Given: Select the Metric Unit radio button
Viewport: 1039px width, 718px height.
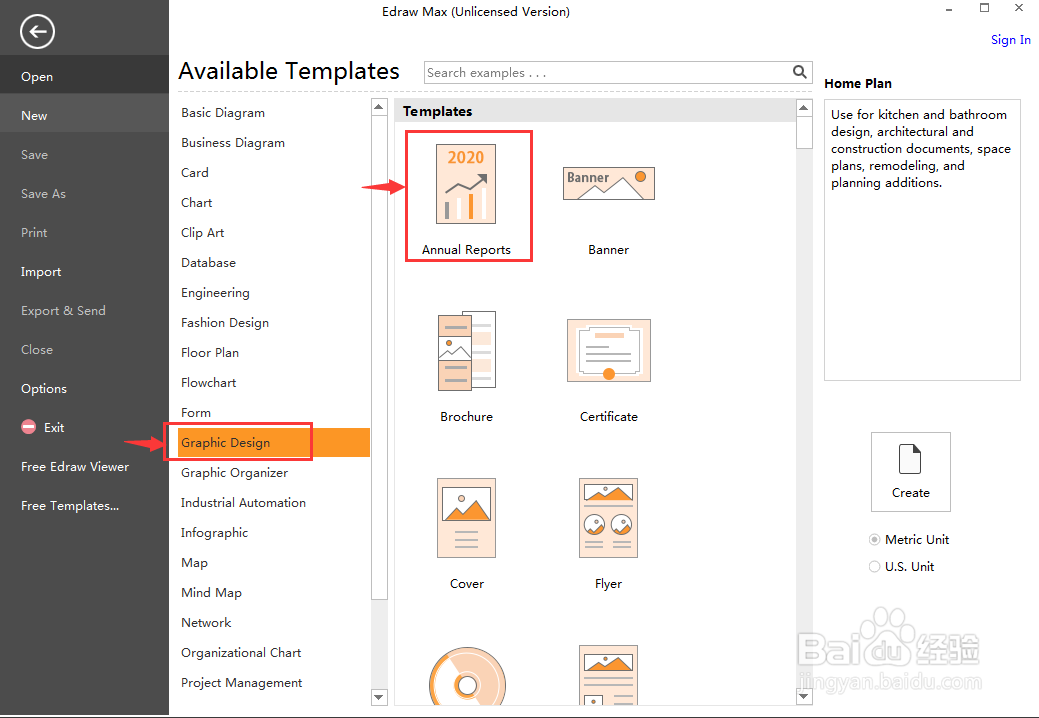Looking at the screenshot, I should tap(875, 539).
